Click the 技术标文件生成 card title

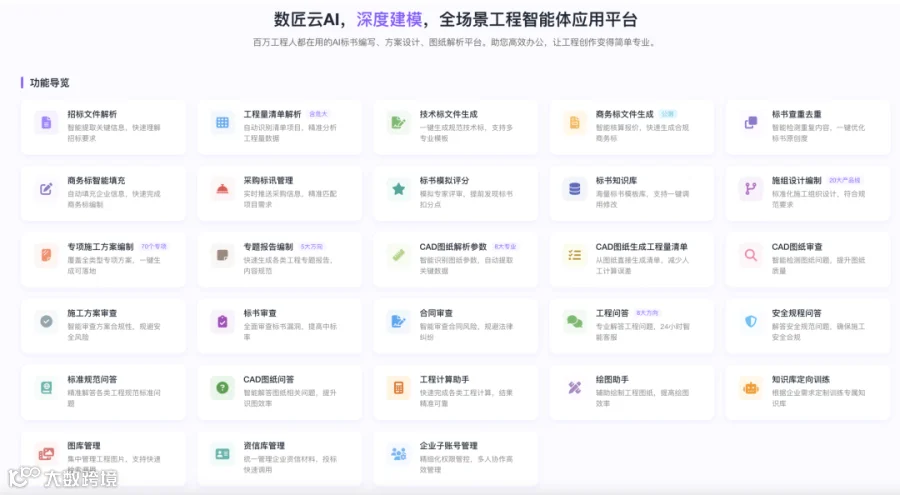(x=448, y=114)
